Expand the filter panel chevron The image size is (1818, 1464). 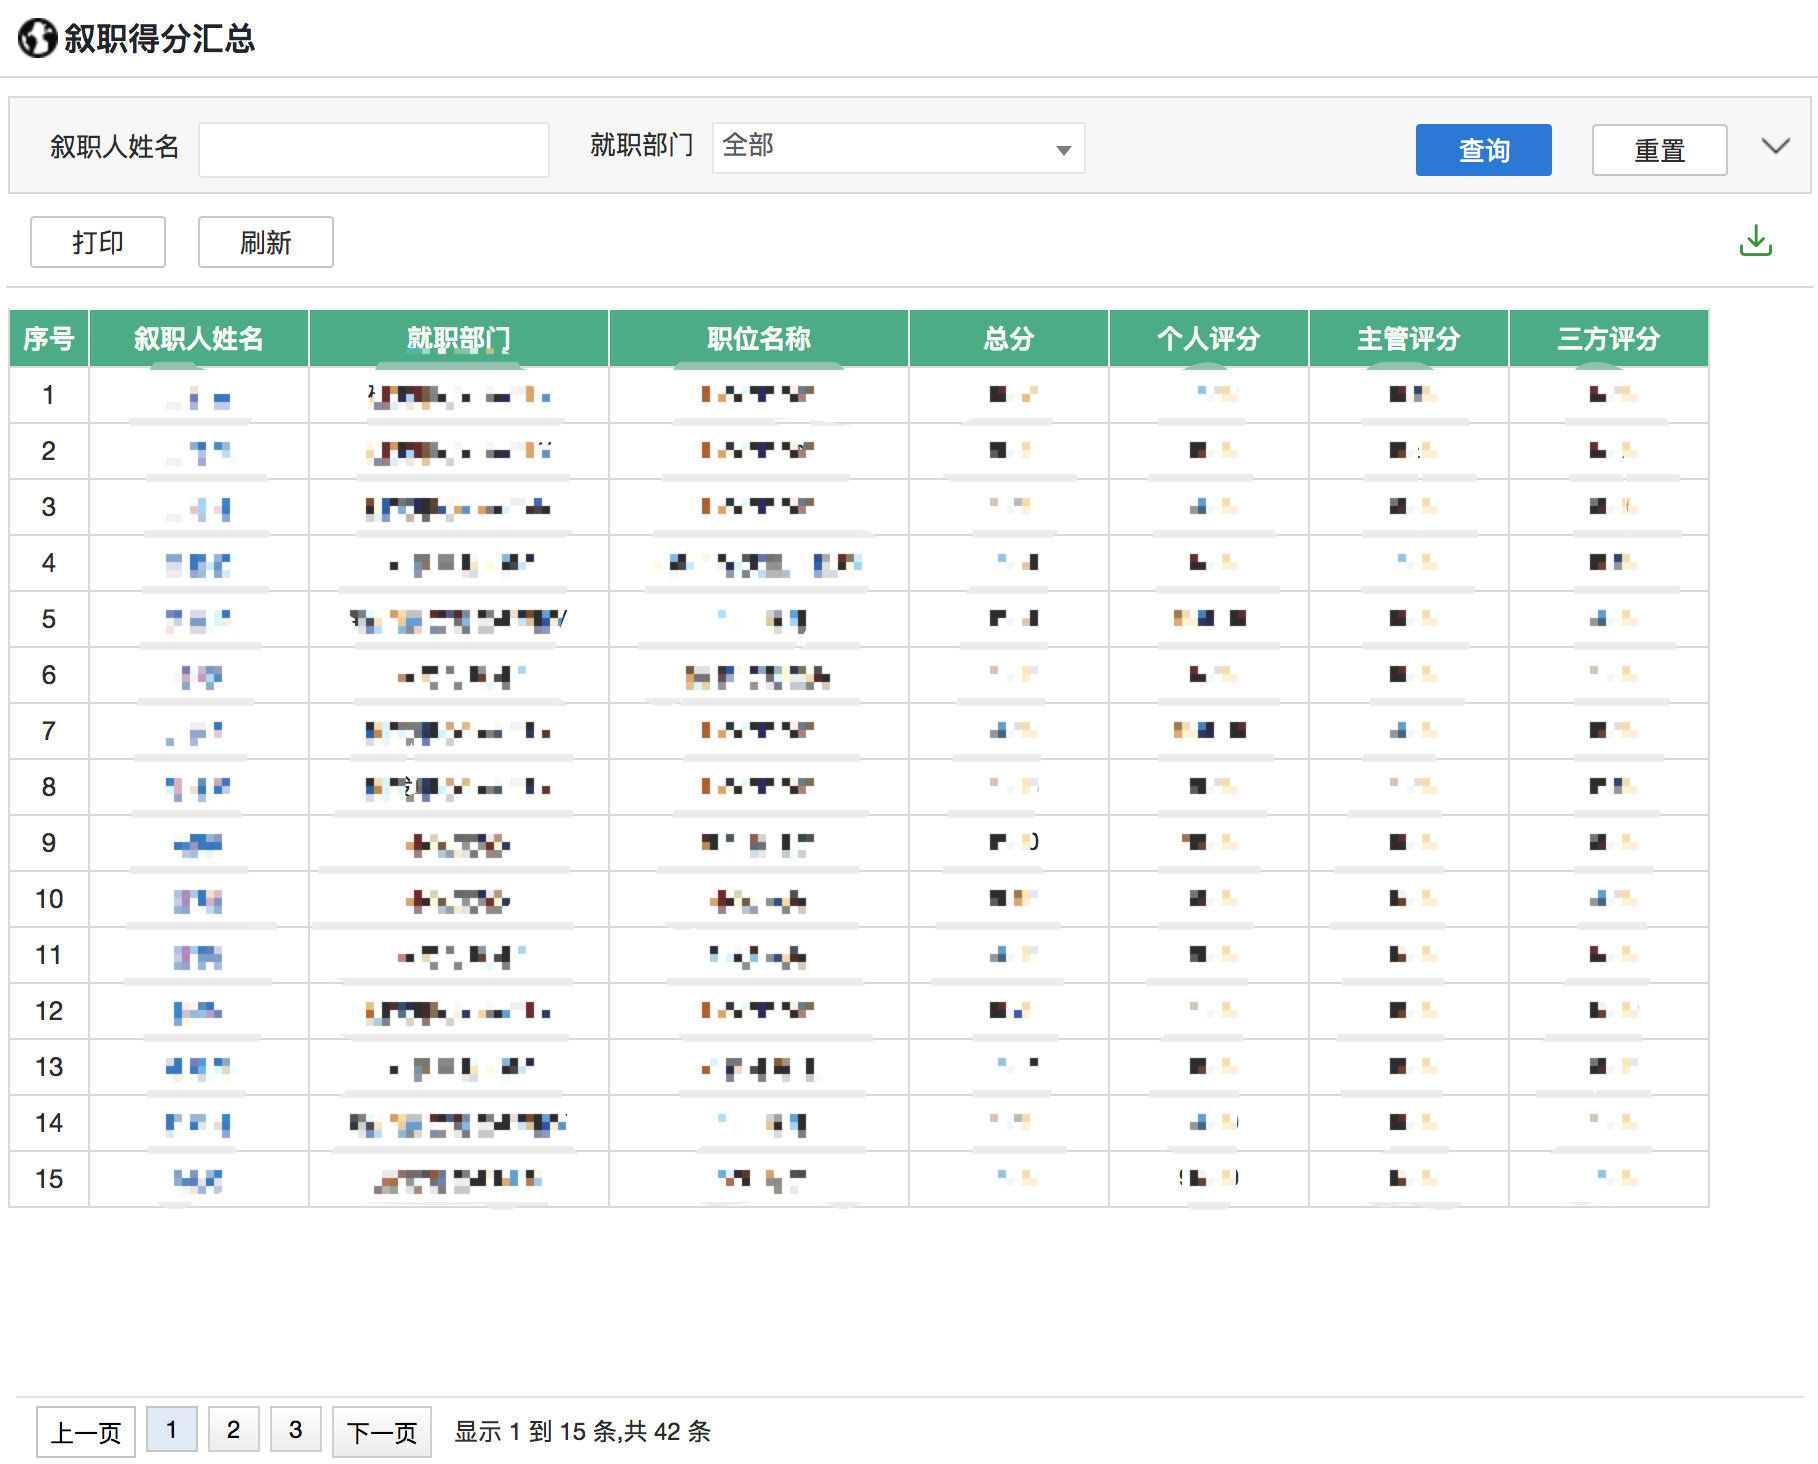point(1775,147)
